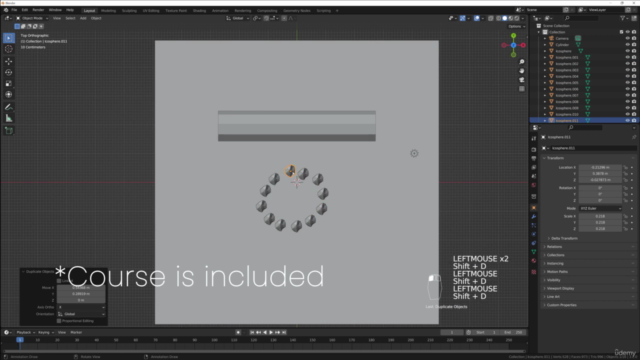The width and height of the screenshot is (640, 360).
Task: Open the Object properties orange square tab
Action: (533, 208)
